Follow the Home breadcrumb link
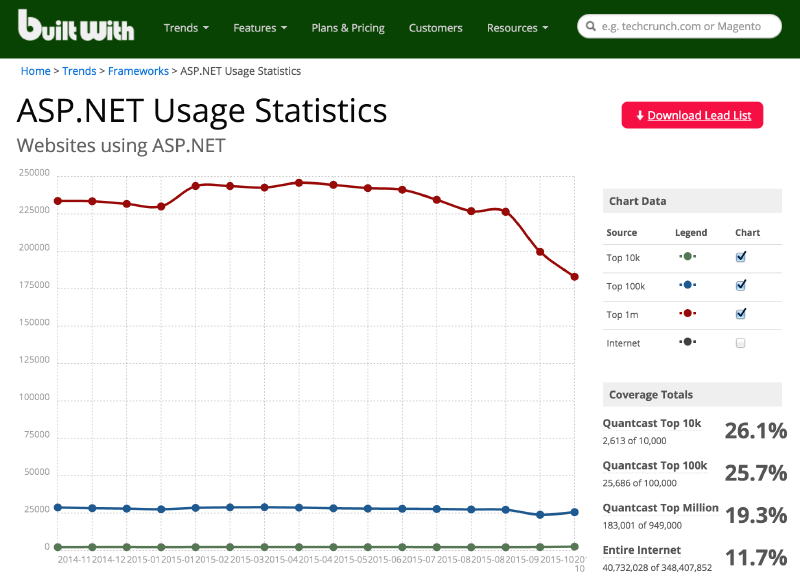 [36, 71]
